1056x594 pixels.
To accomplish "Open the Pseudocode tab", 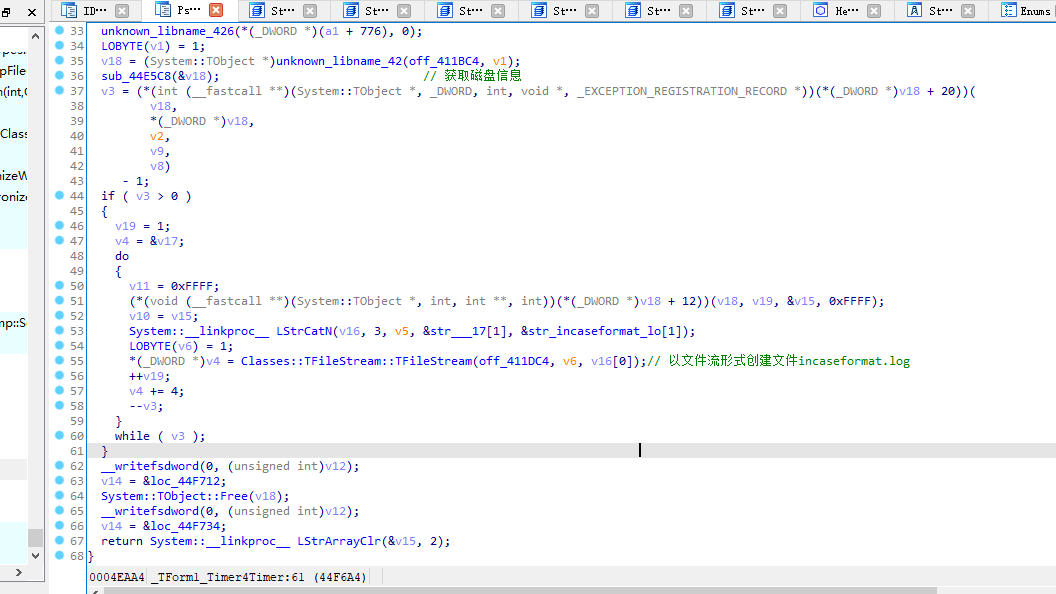I will tap(186, 11).
